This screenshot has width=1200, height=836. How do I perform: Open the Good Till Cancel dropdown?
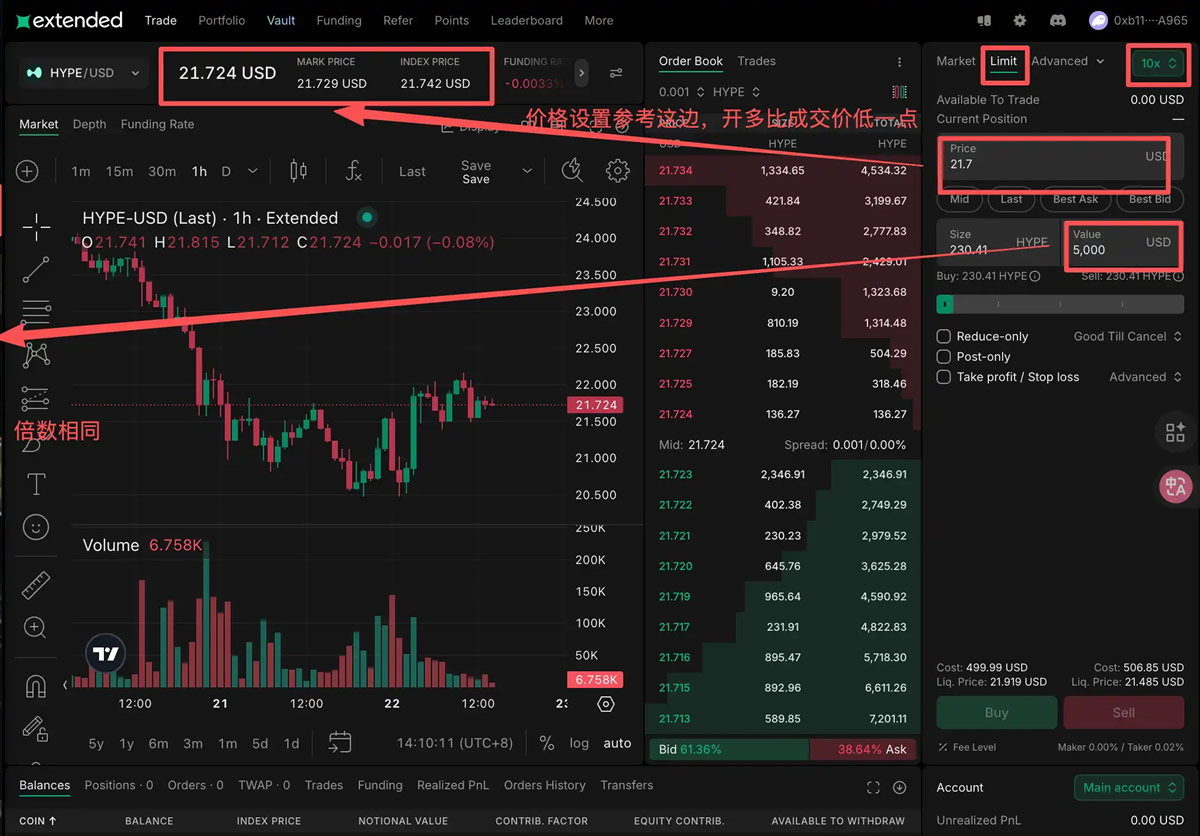click(1128, 336)
